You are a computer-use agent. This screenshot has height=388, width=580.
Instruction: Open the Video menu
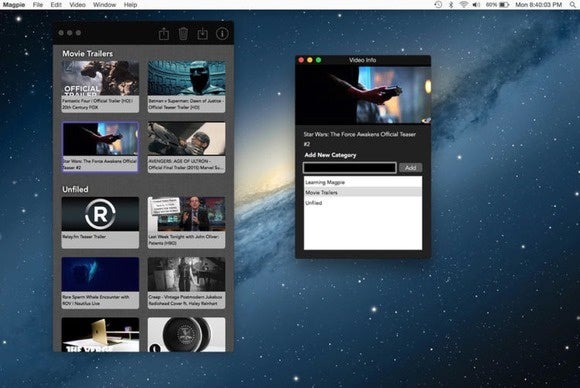click(77, 5)
